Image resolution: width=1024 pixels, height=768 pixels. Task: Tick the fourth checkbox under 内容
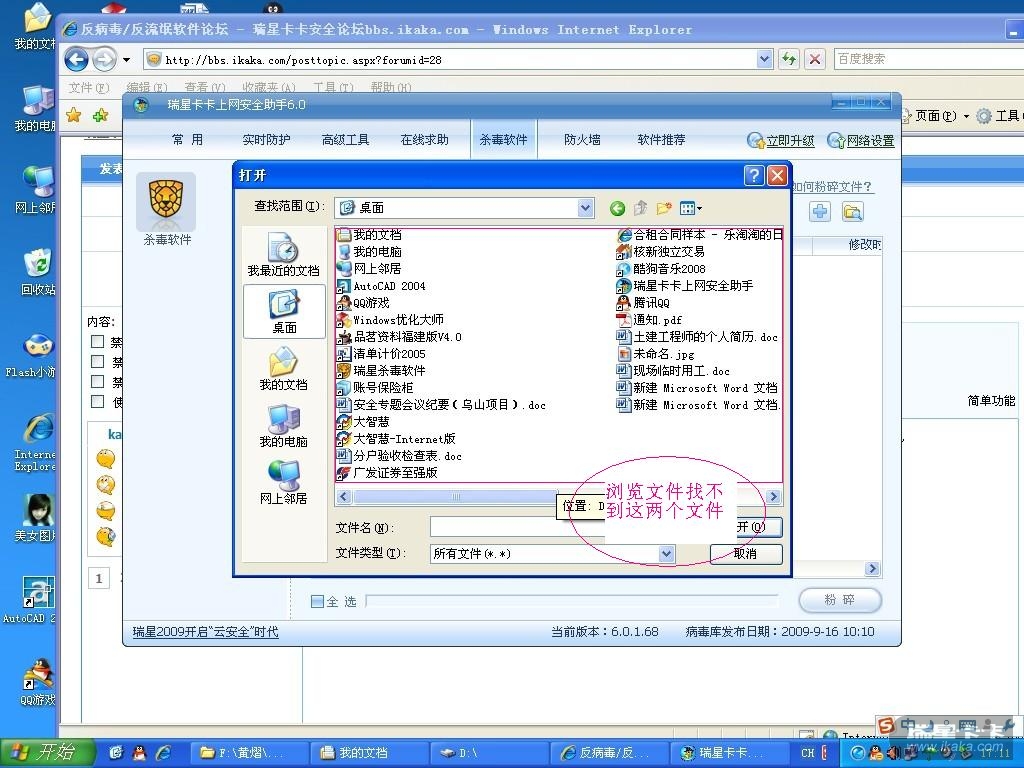coord(98,401)
